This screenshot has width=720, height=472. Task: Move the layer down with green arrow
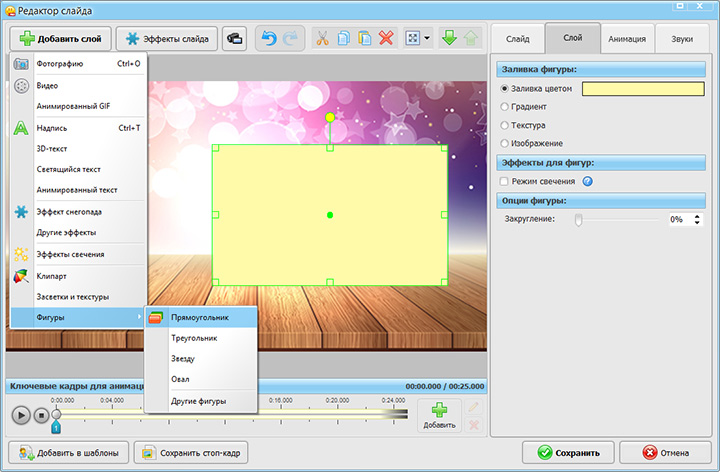coord(449,38)
